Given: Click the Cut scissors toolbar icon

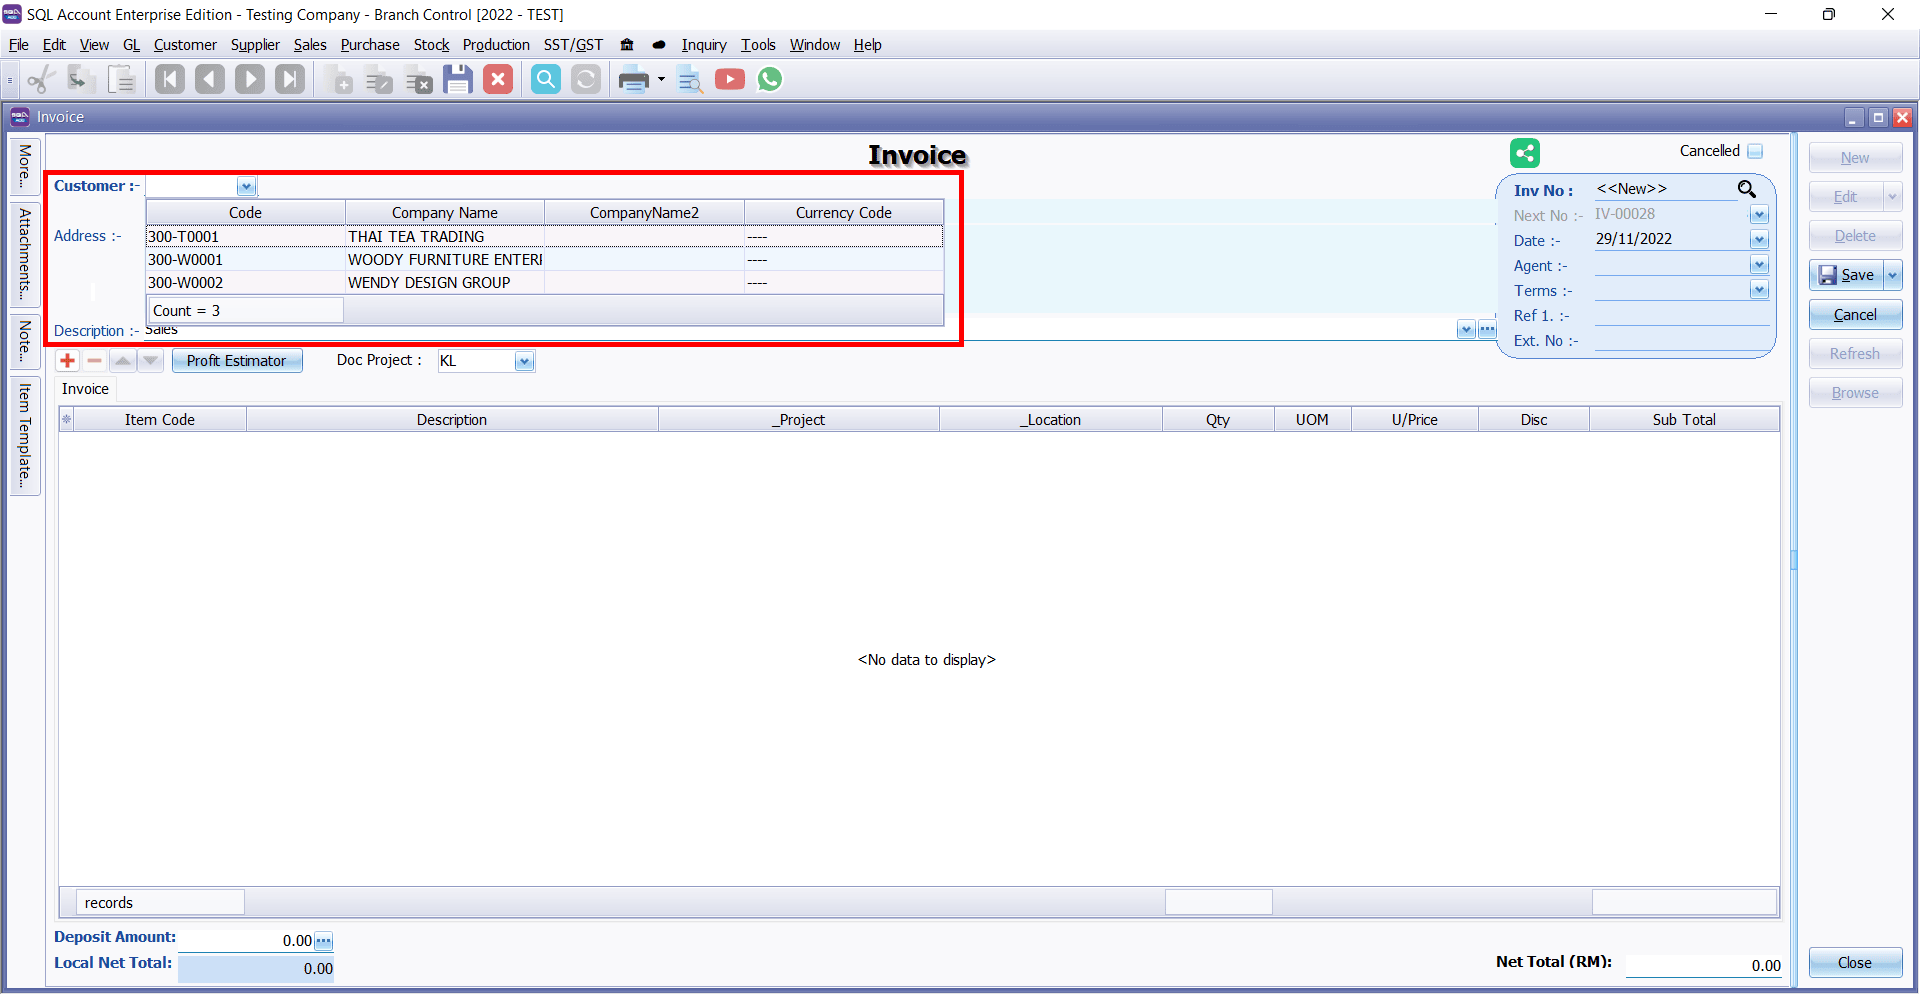Looking at the screenshot, I should [x=41, y=80].
